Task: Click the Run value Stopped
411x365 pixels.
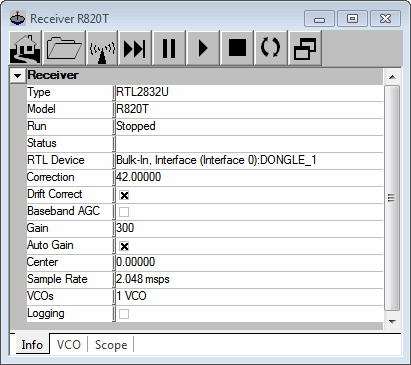Action: (249, 126)
